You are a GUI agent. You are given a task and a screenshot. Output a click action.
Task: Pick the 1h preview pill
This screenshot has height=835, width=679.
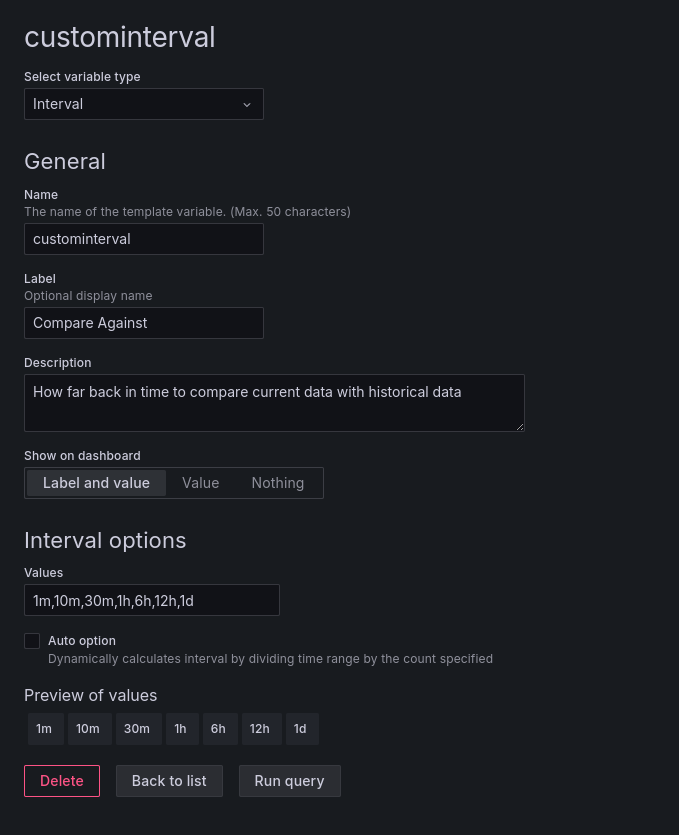pos(181,729)
